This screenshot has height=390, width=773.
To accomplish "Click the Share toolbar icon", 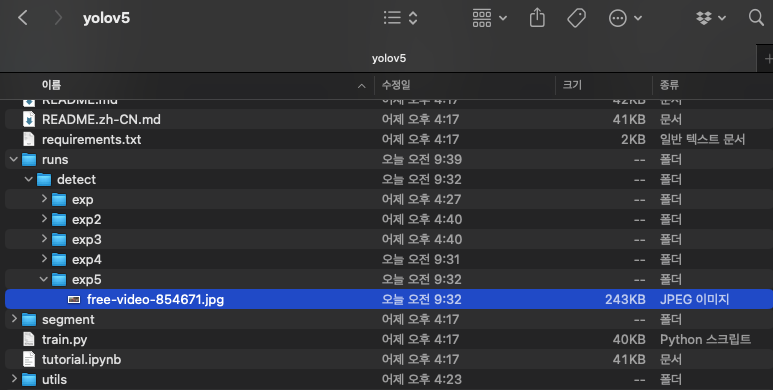I will click(537, 18).
